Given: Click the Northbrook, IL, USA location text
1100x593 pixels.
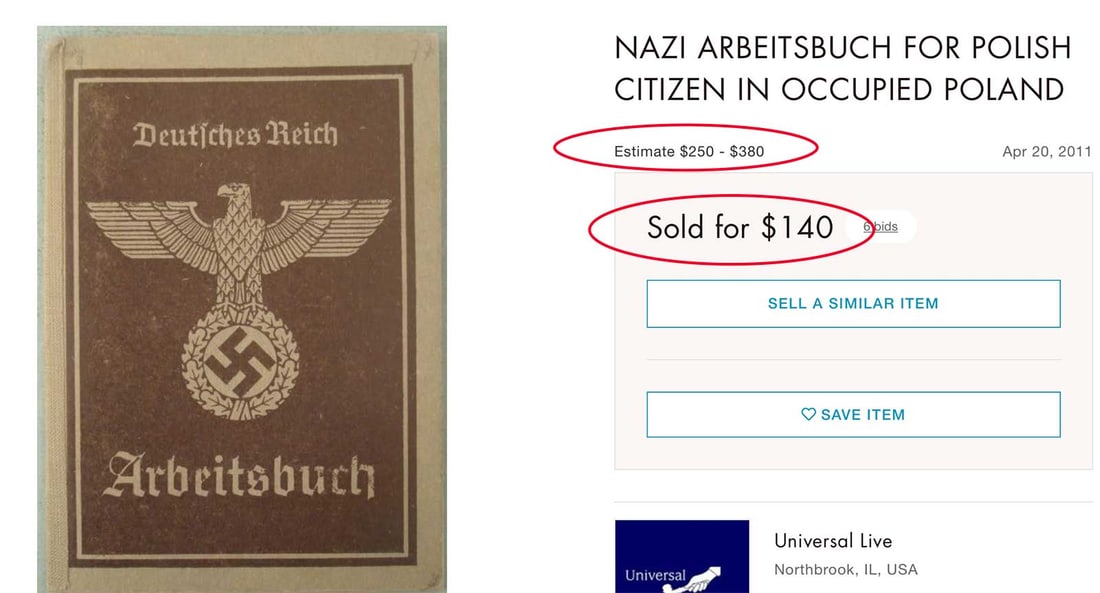Looking at the screenshot, I should 847,568.
